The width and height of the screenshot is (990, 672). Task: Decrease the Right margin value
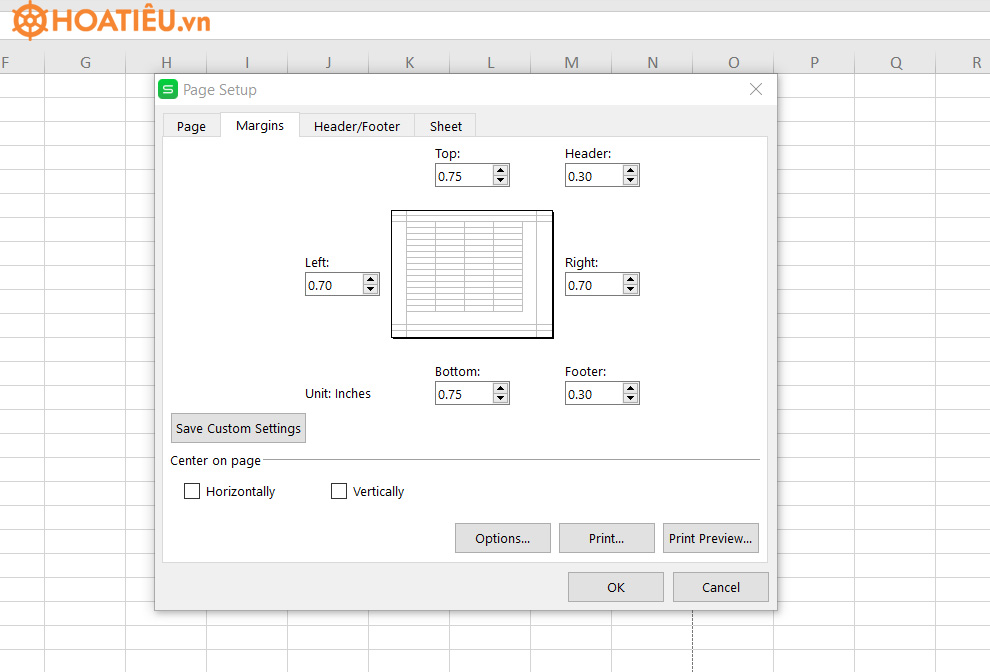[x=631, y=288]
